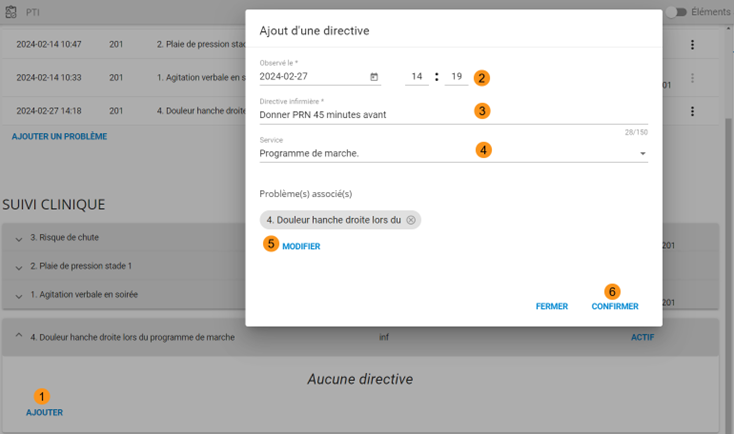Click Ajouter below Aucune directive

[44, 412]
